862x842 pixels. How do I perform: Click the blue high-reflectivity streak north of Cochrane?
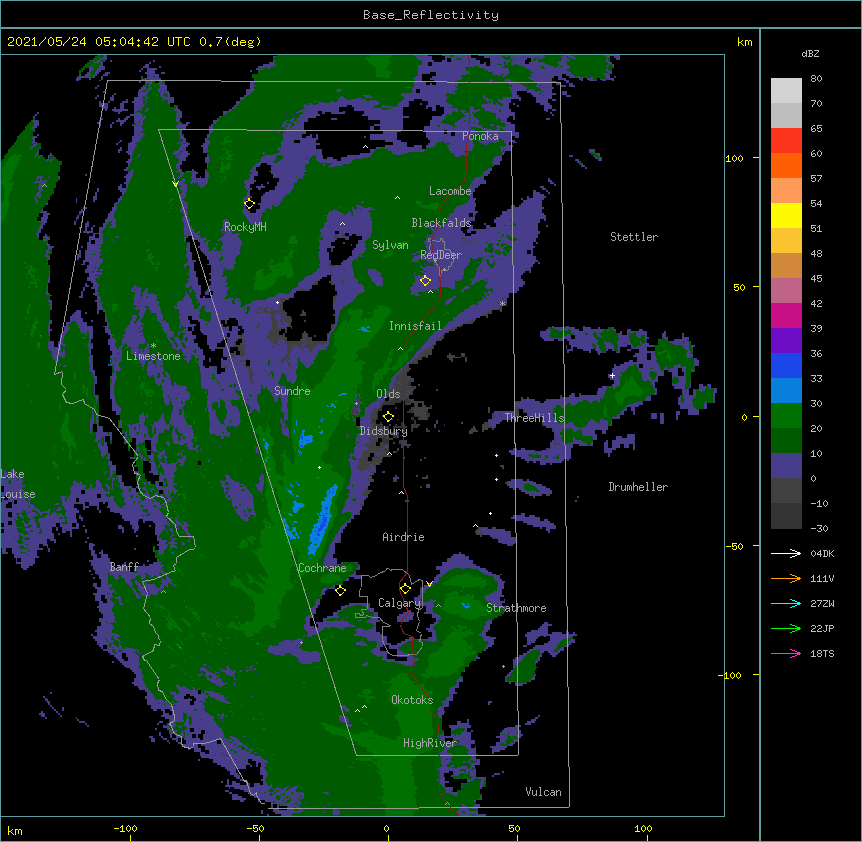[x=322, y=519]
